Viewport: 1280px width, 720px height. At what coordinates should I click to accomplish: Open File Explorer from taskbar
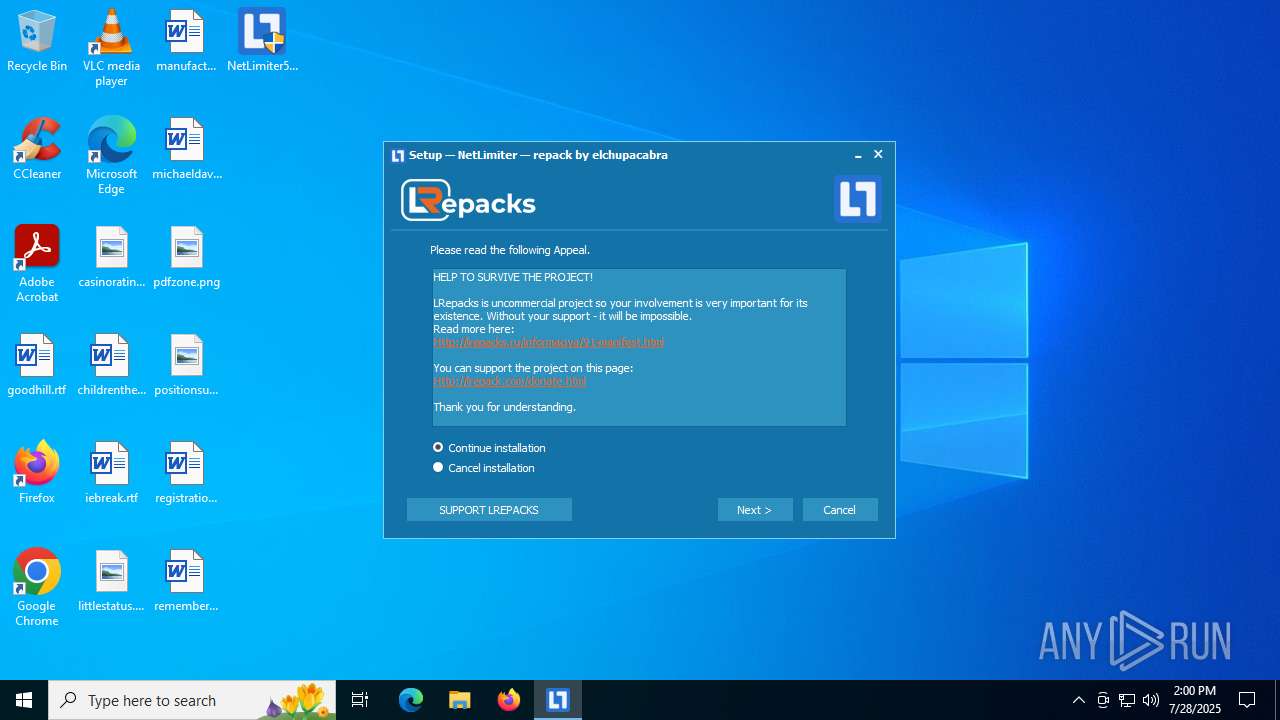pos(459,700)
